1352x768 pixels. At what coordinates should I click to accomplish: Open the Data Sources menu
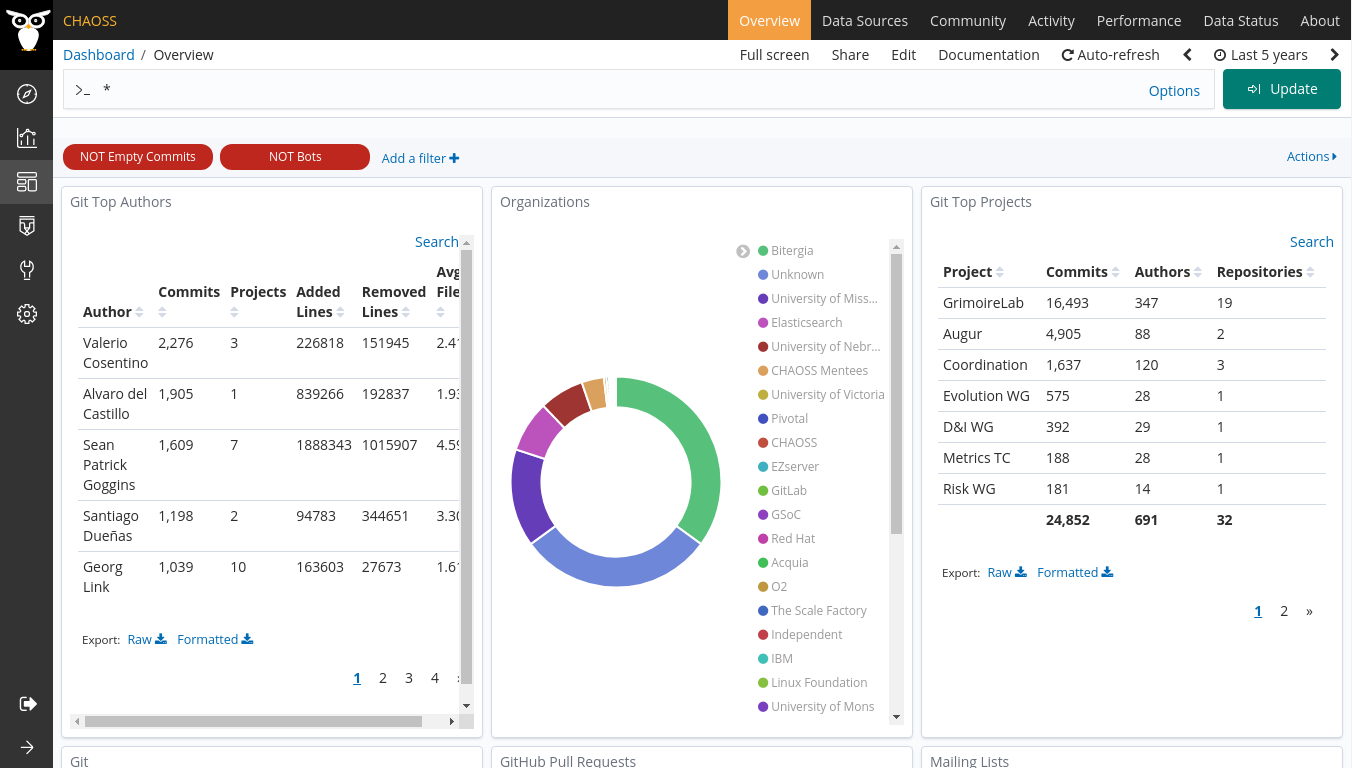click(865, 20)
